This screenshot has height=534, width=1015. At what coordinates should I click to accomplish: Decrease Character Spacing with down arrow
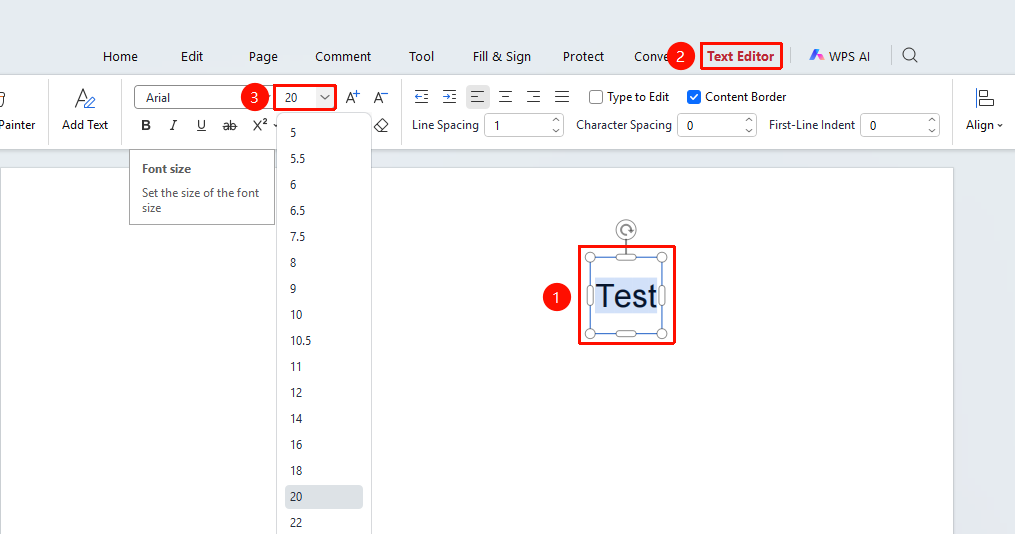[x=749, y=131]
